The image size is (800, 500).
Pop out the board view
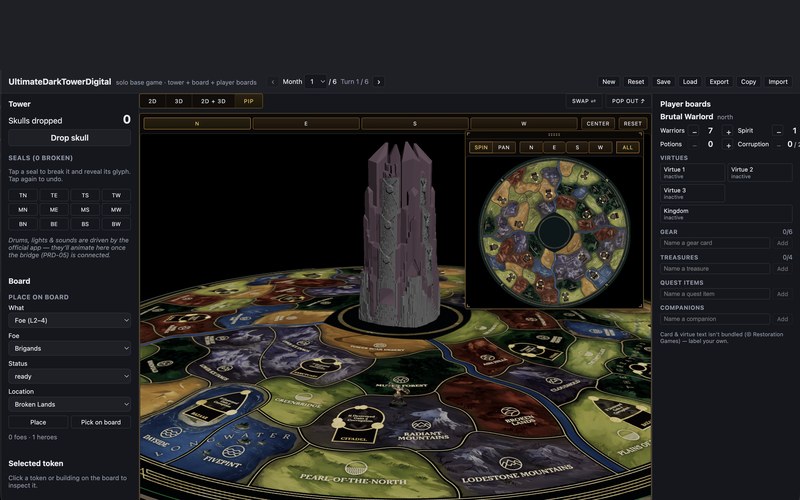[628, 101]
